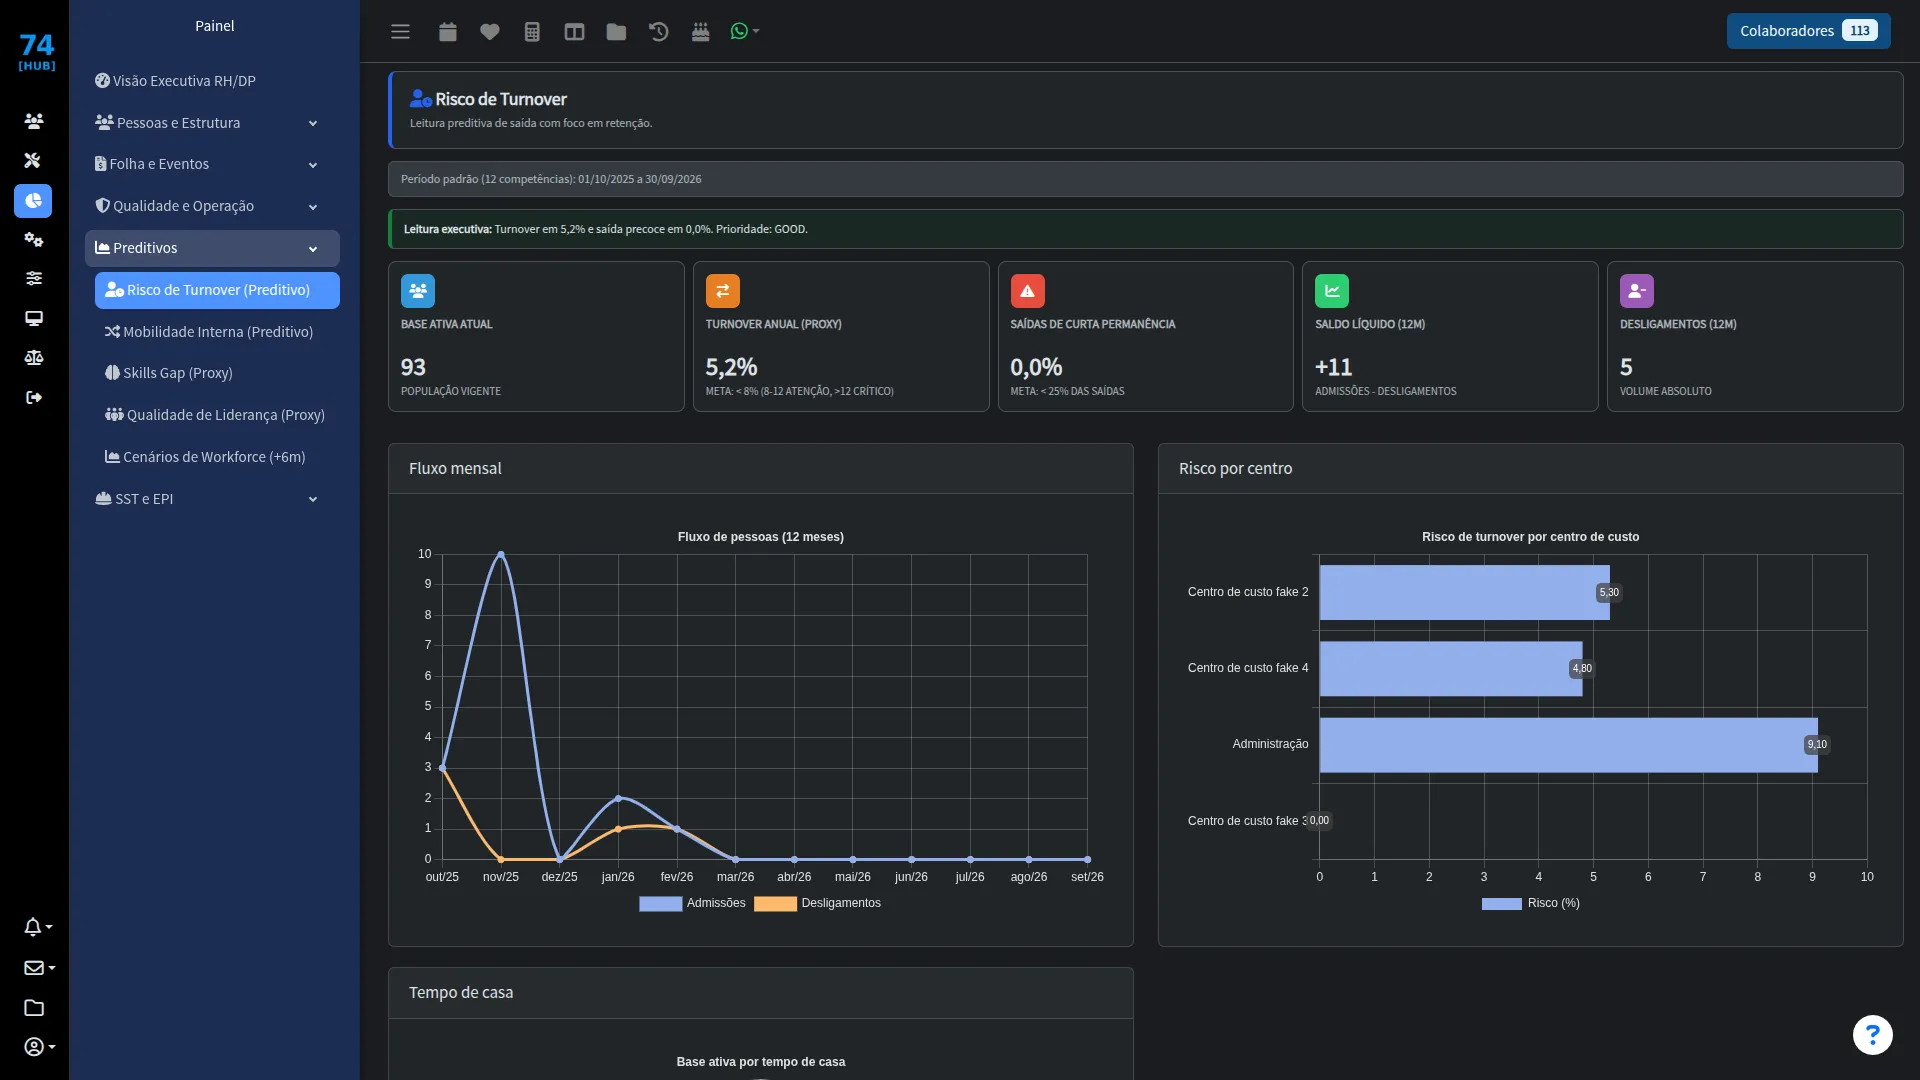This screenshot has height=1080, width=1920.
Task: Open the birthday cake icon
Action: tap(700, 32)
